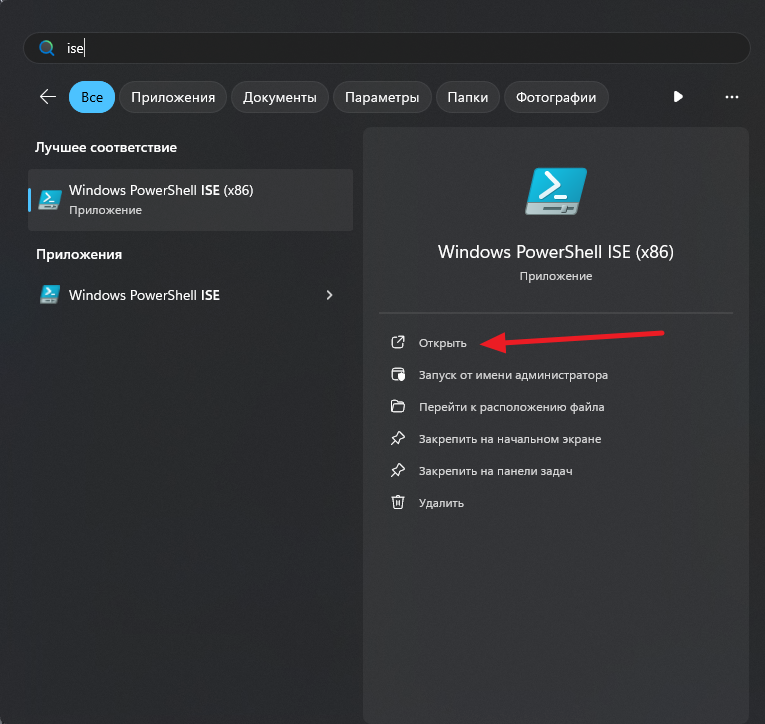Viewport: 765px width, 724px height.
Task: Switch to the 'Документы' filter tab
Action: tap(280, 97)
